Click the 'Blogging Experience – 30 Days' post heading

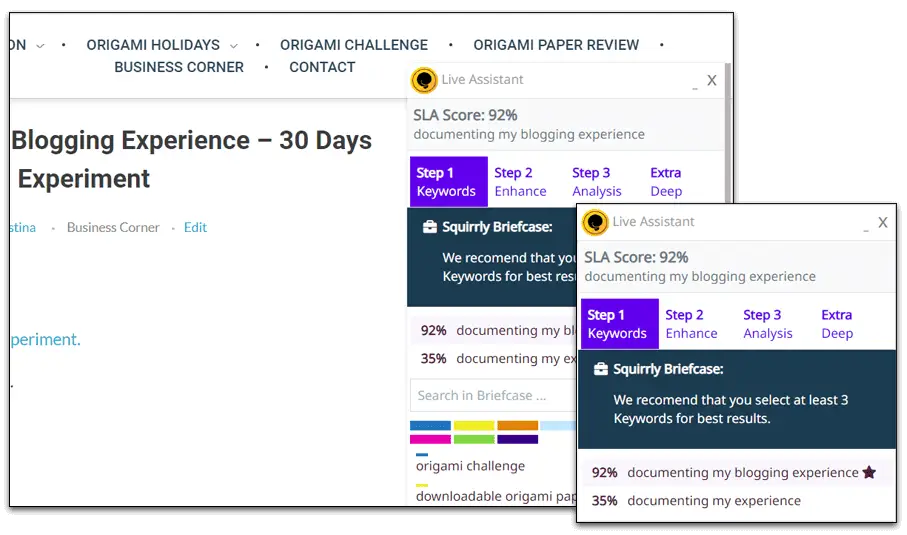[191, 141]
